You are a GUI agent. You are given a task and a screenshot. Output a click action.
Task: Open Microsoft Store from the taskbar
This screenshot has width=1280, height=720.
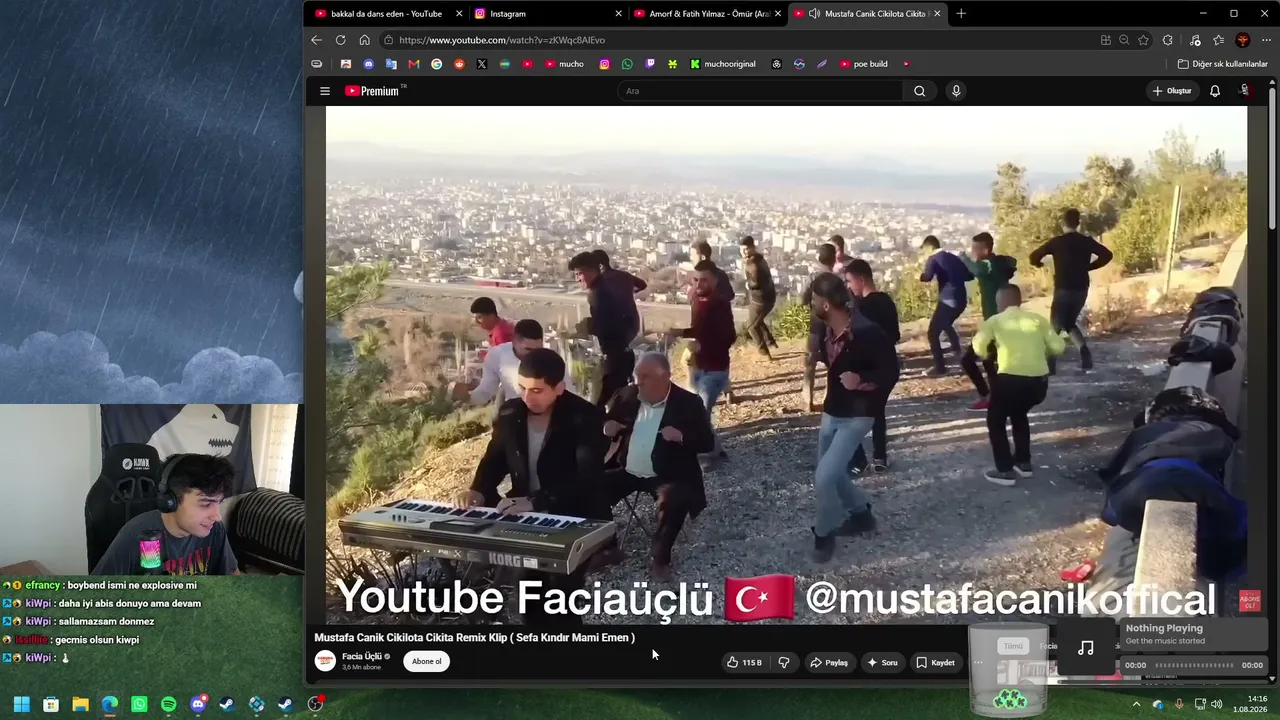(51, 704)
